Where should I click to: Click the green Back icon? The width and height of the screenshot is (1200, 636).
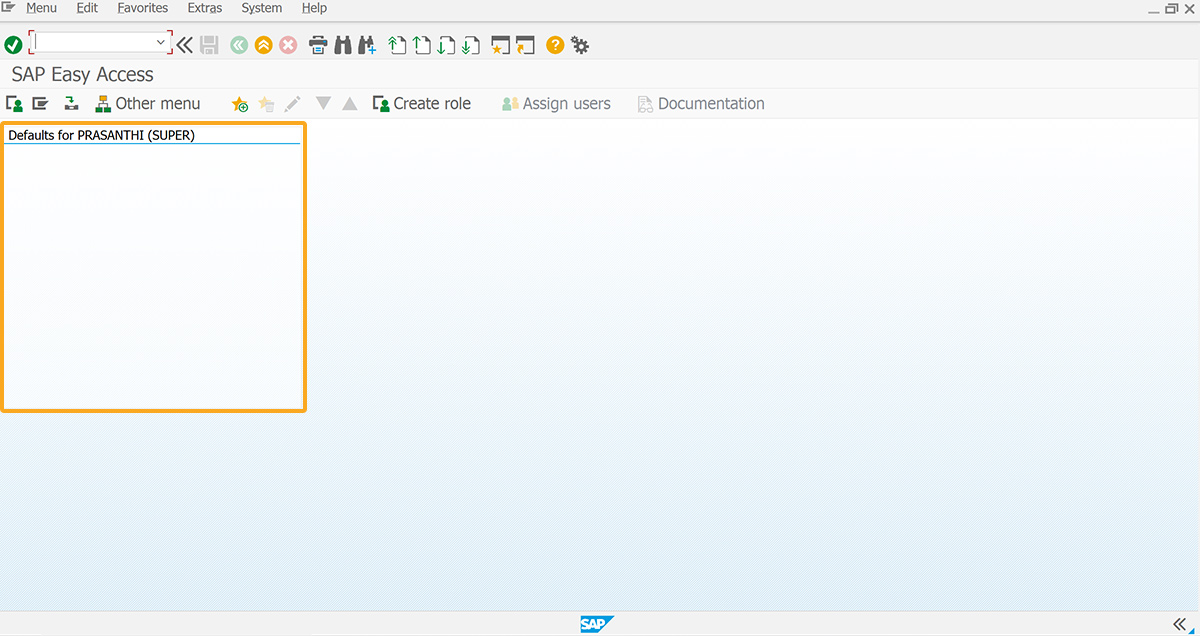click(x=238, y=45)
